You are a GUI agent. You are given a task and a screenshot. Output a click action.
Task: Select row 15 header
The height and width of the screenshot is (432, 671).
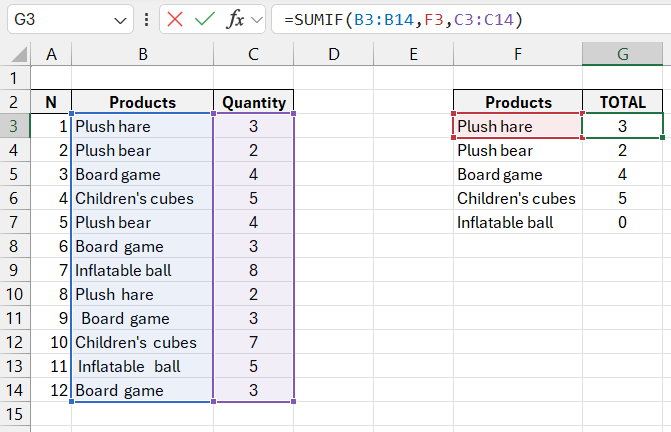point(15,414)
